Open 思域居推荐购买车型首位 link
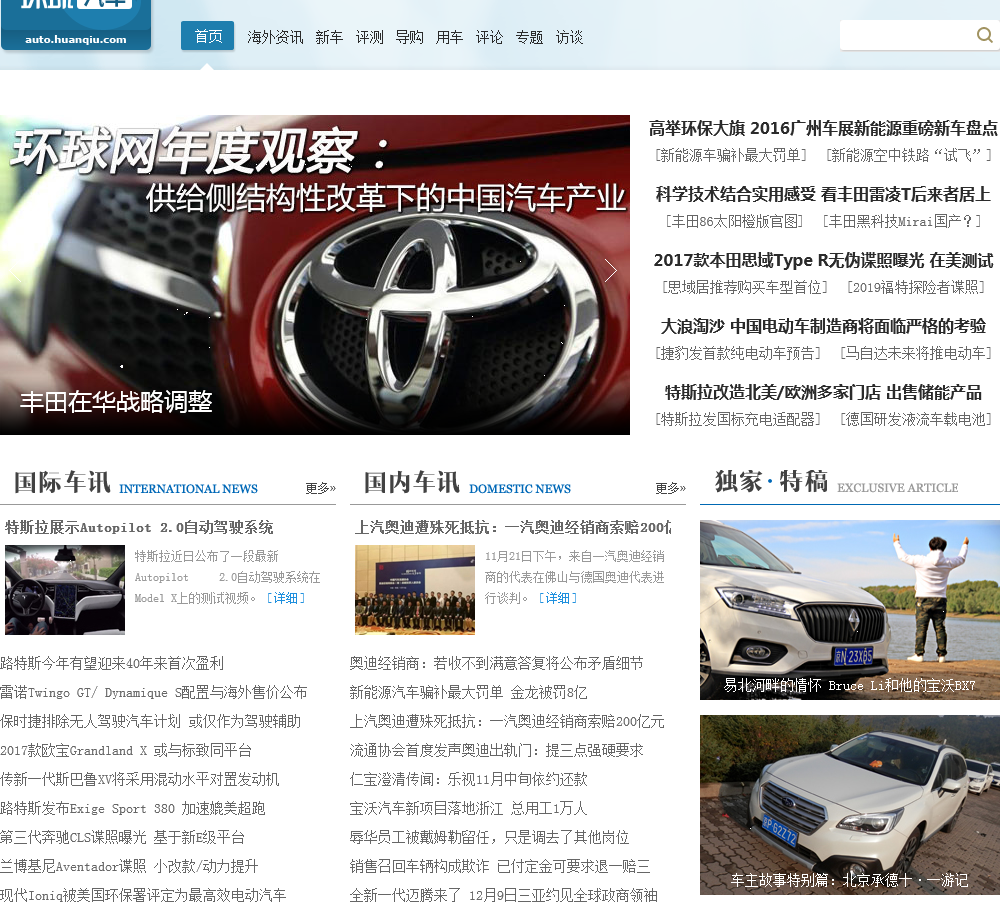This screenshot has width=1000, height=909. click(x=745, y=287)
